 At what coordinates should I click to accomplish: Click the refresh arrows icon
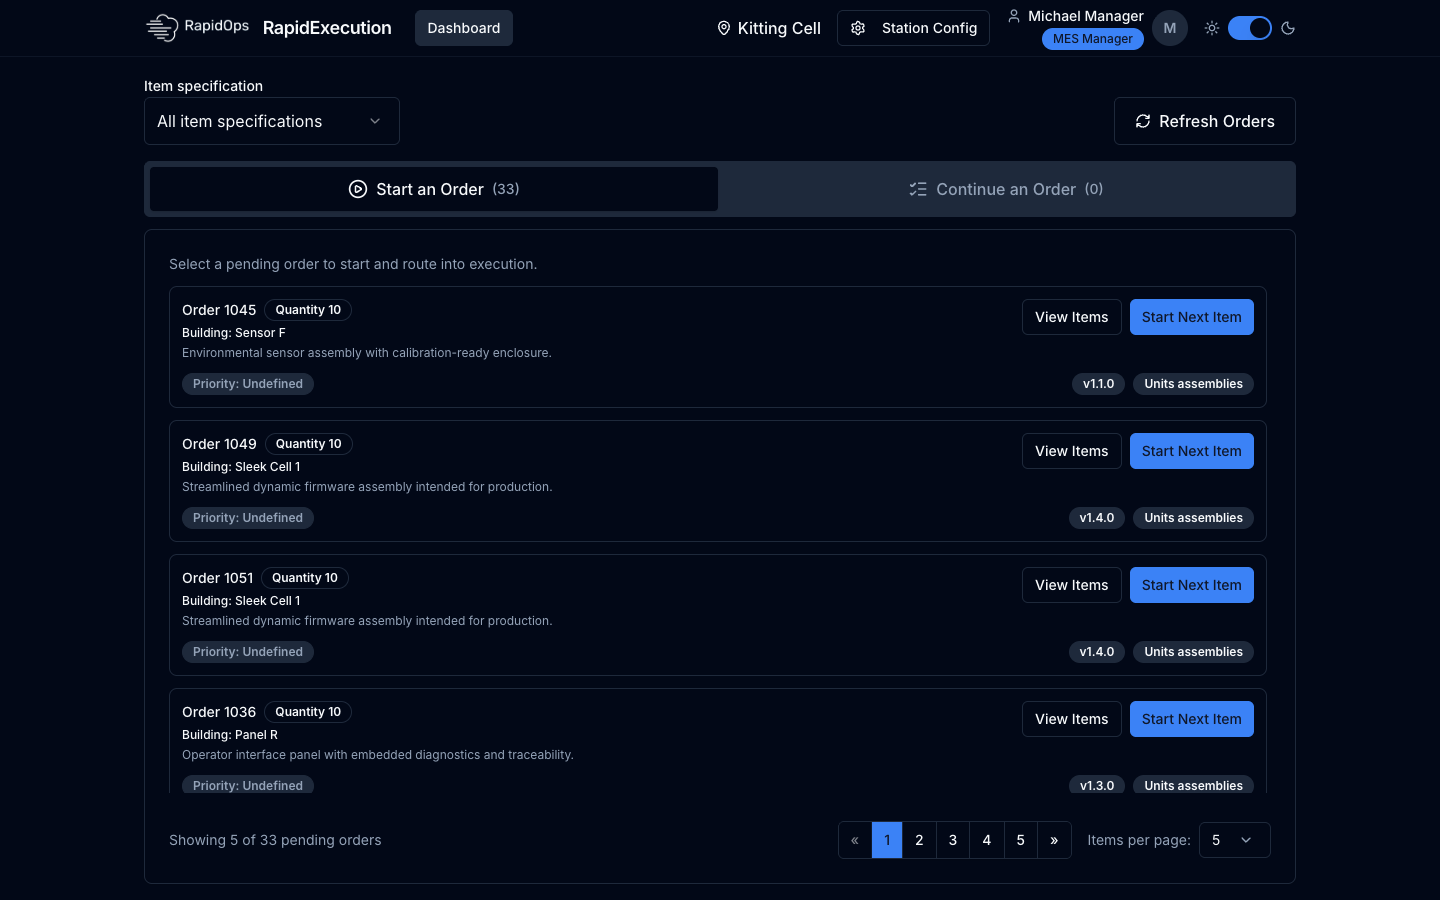pos(1143,121)
